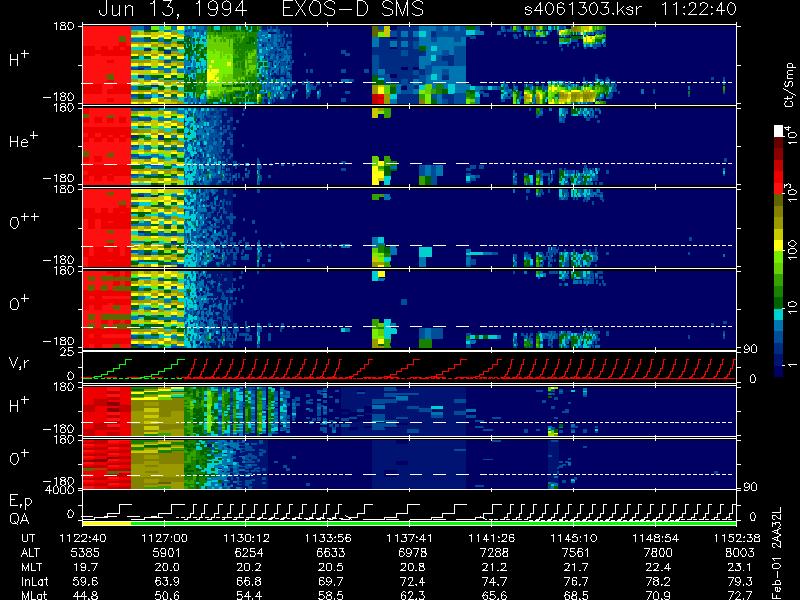Click the 'E,p' panel label
The image size is (800, 600).
coord(20,501)
